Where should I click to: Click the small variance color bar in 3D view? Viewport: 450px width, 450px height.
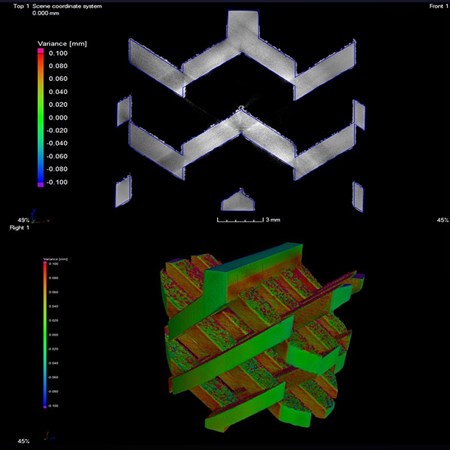click(45, 335)
